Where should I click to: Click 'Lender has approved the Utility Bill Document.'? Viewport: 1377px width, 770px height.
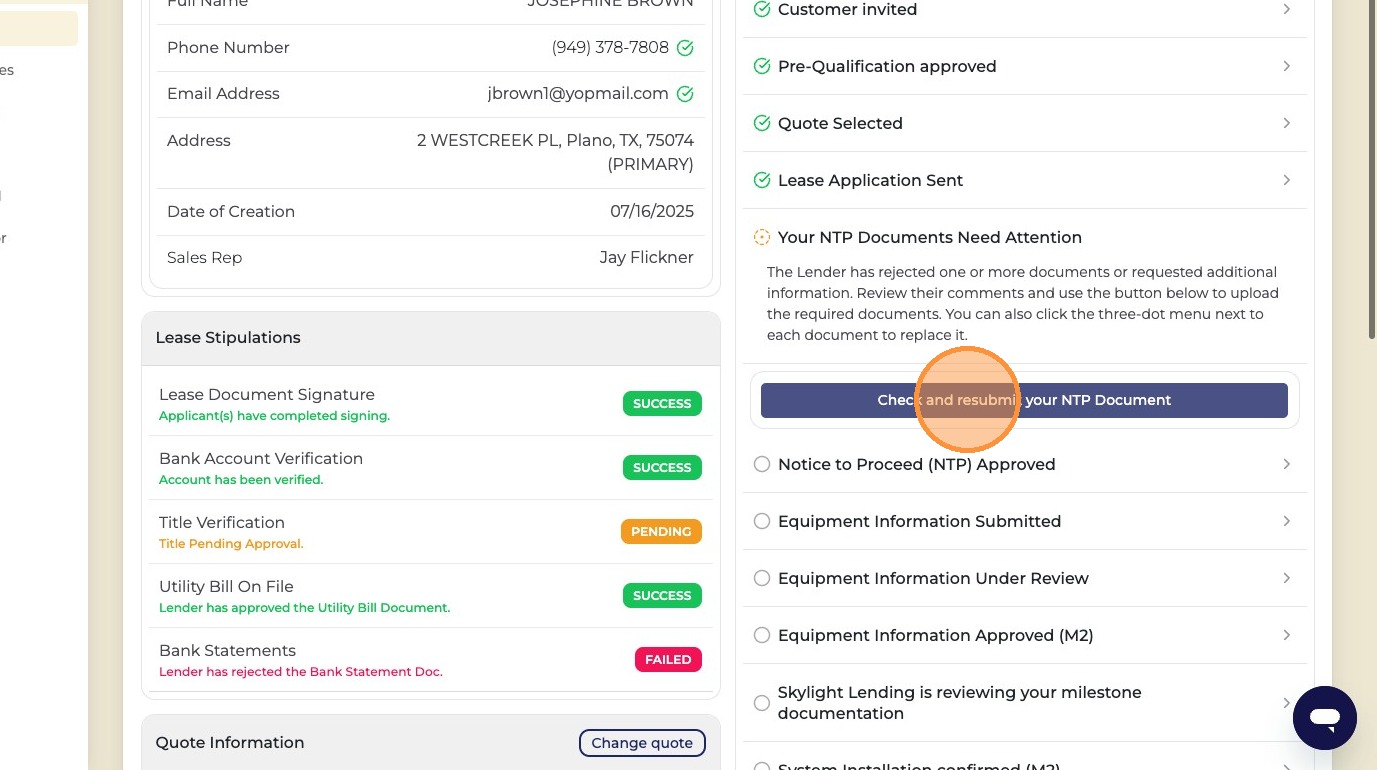[x=305, y=608]
